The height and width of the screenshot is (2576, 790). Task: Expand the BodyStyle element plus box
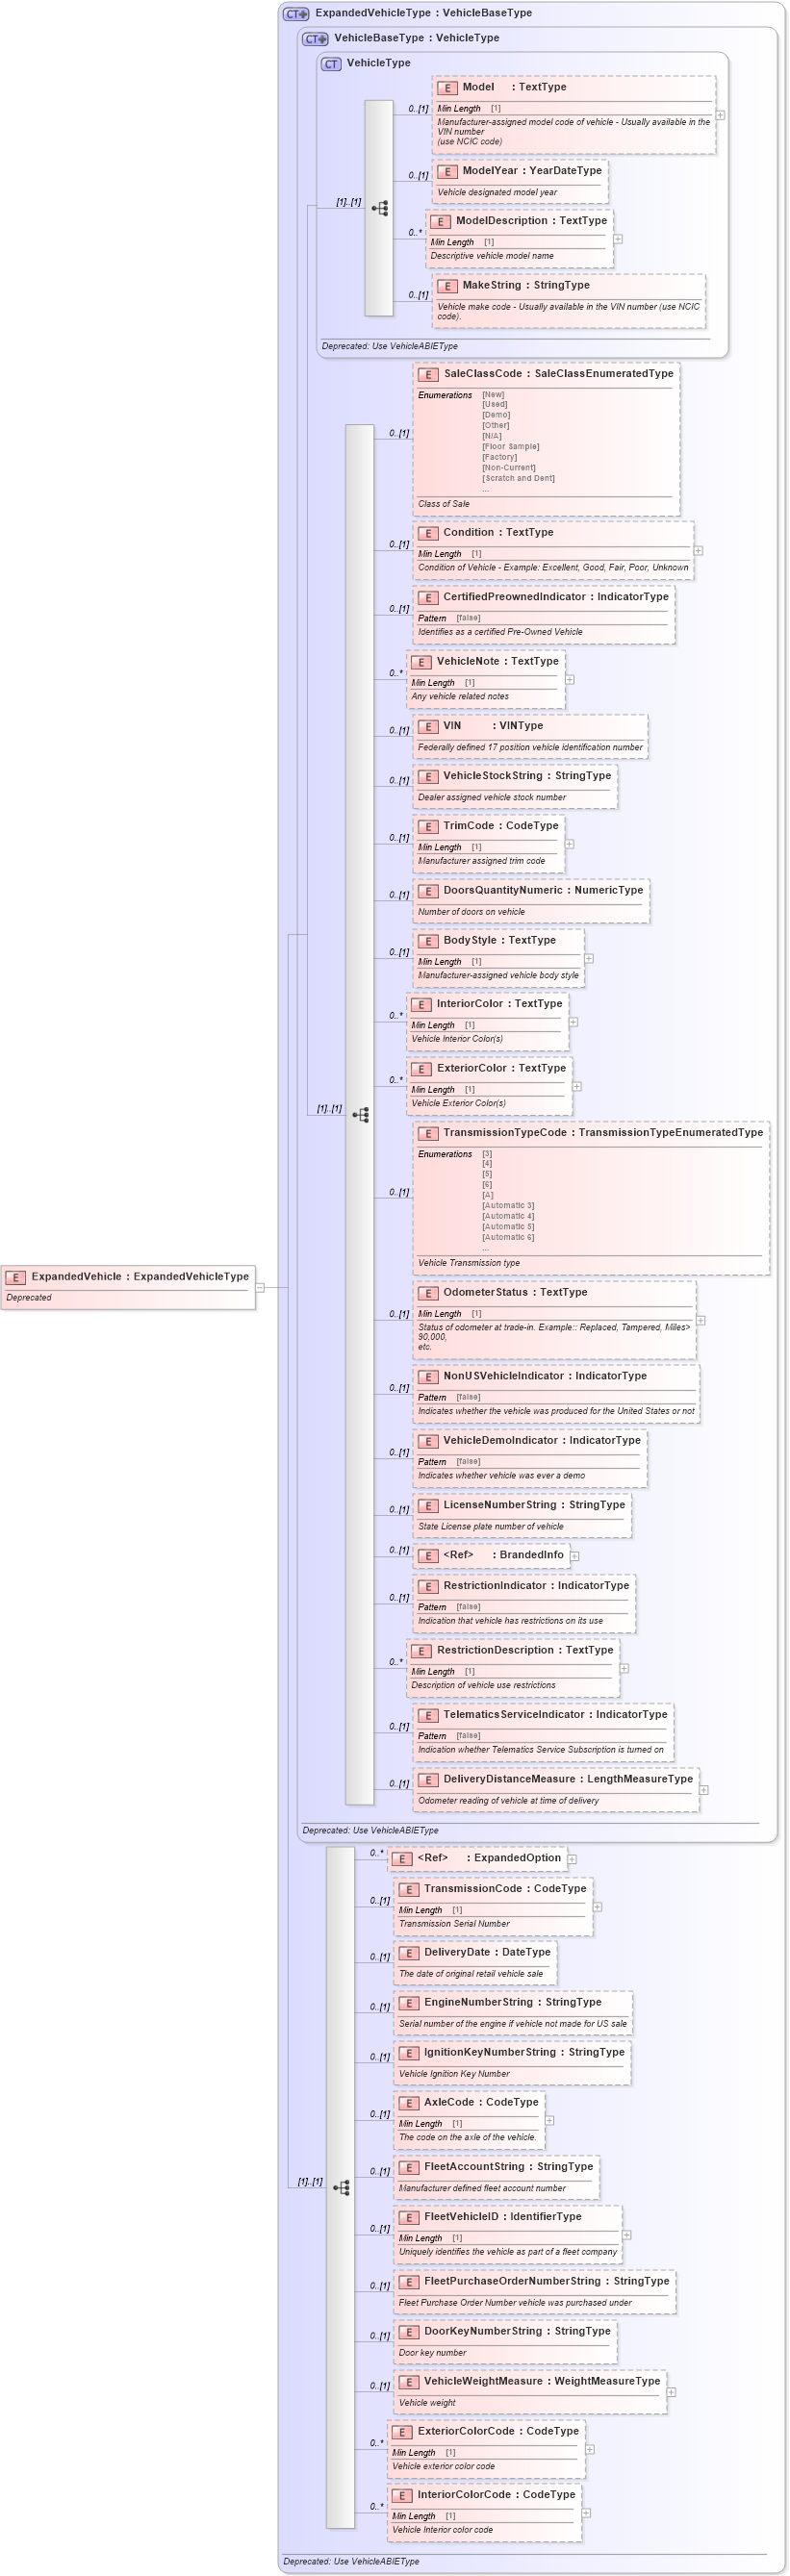point(589,958)
